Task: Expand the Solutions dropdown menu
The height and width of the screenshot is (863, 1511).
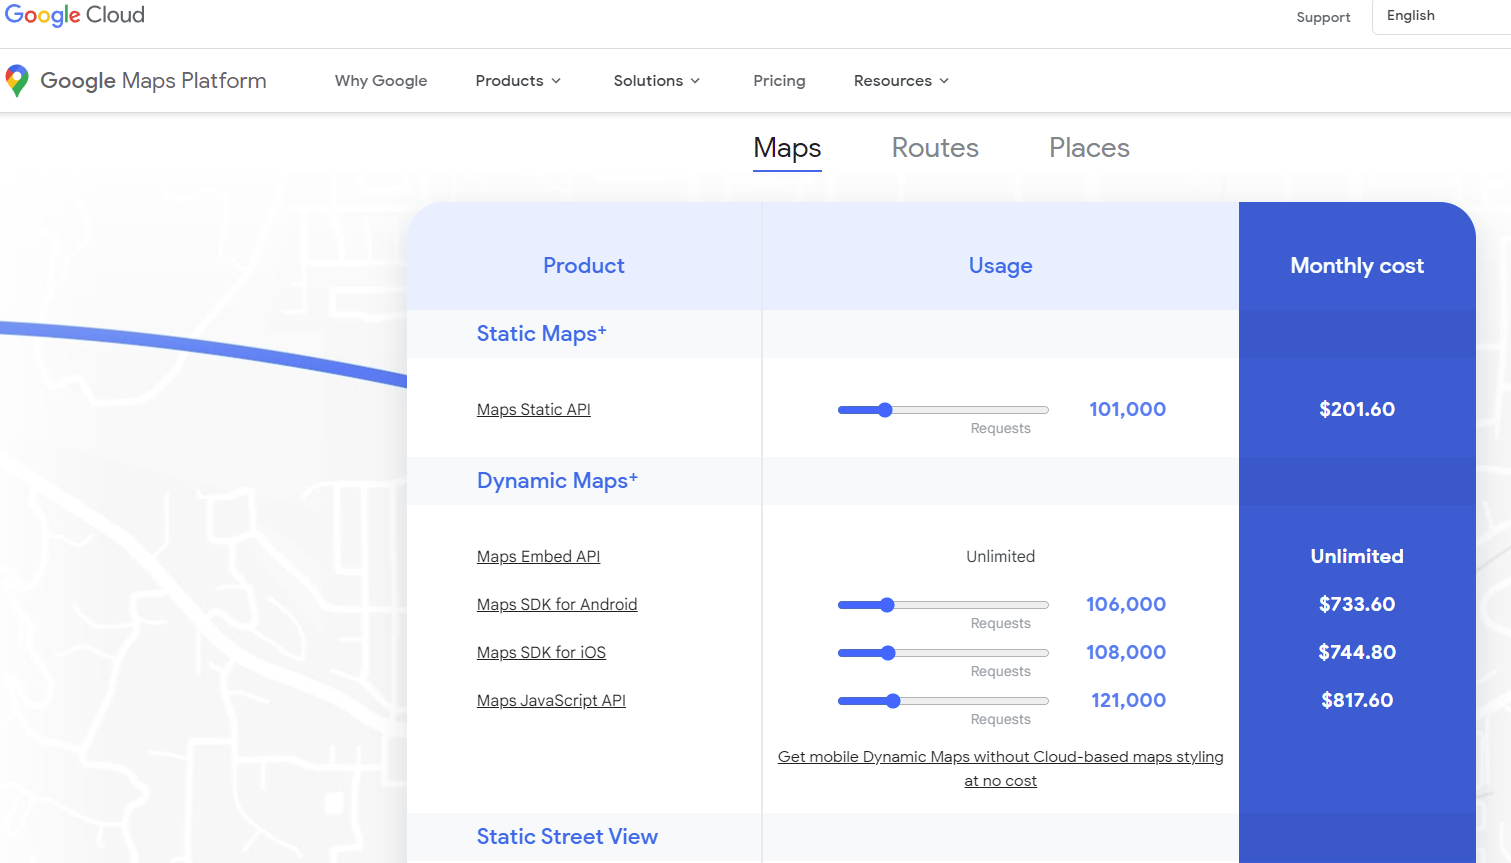Action: click(656, 81)
